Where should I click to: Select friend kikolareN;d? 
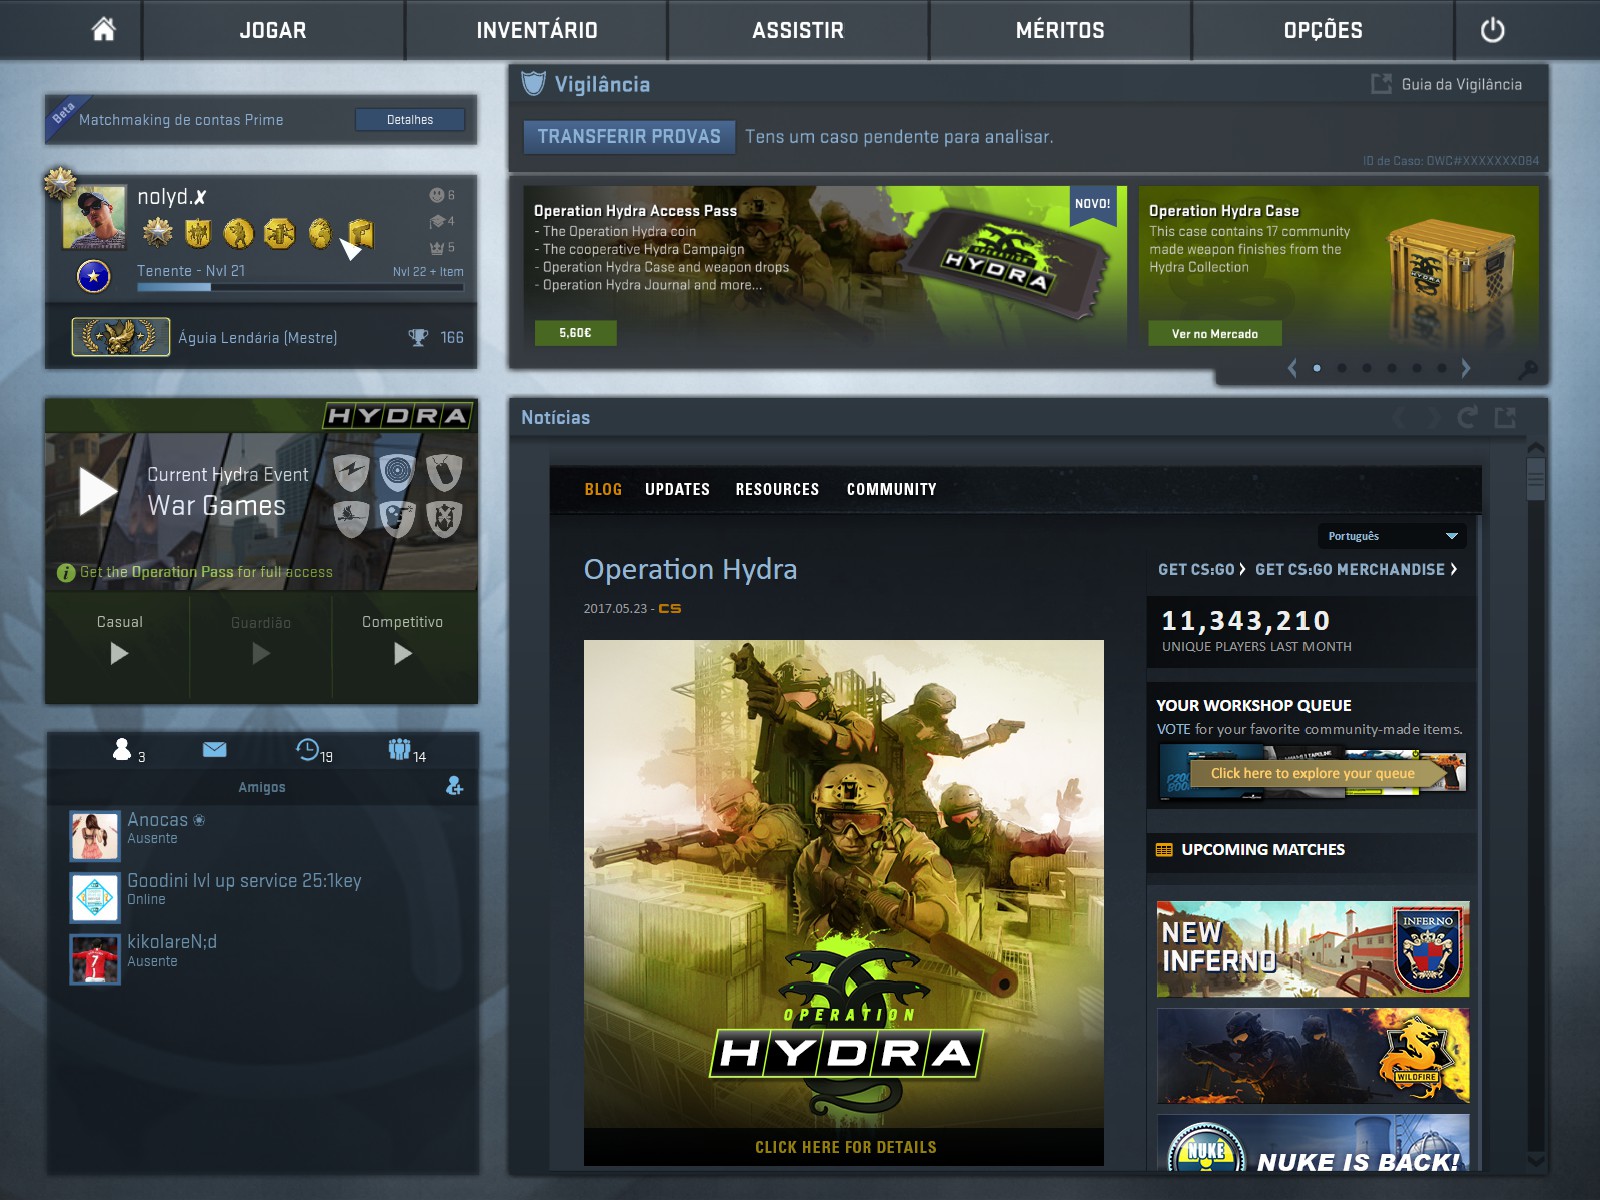coord(262,959)
